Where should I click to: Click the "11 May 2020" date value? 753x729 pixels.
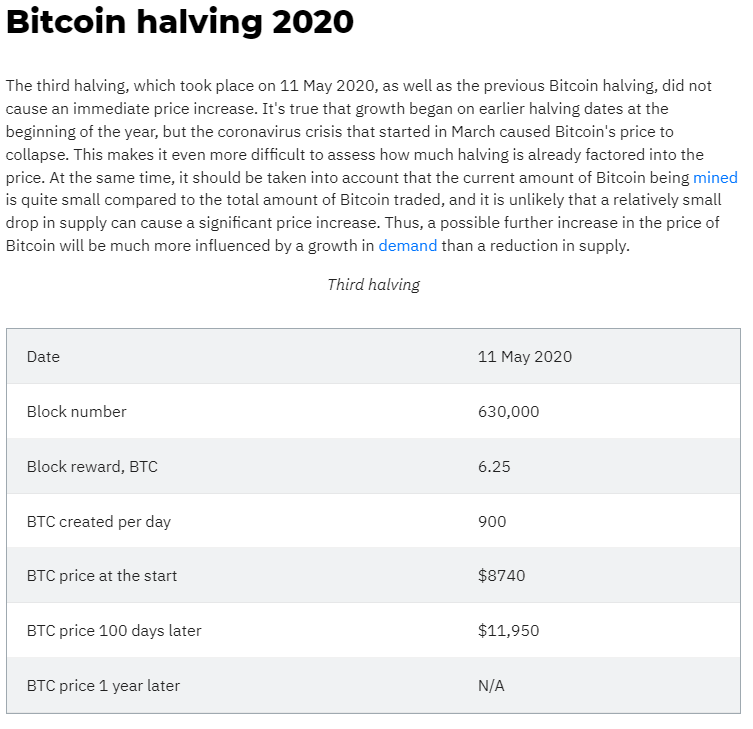pos(525,357)
